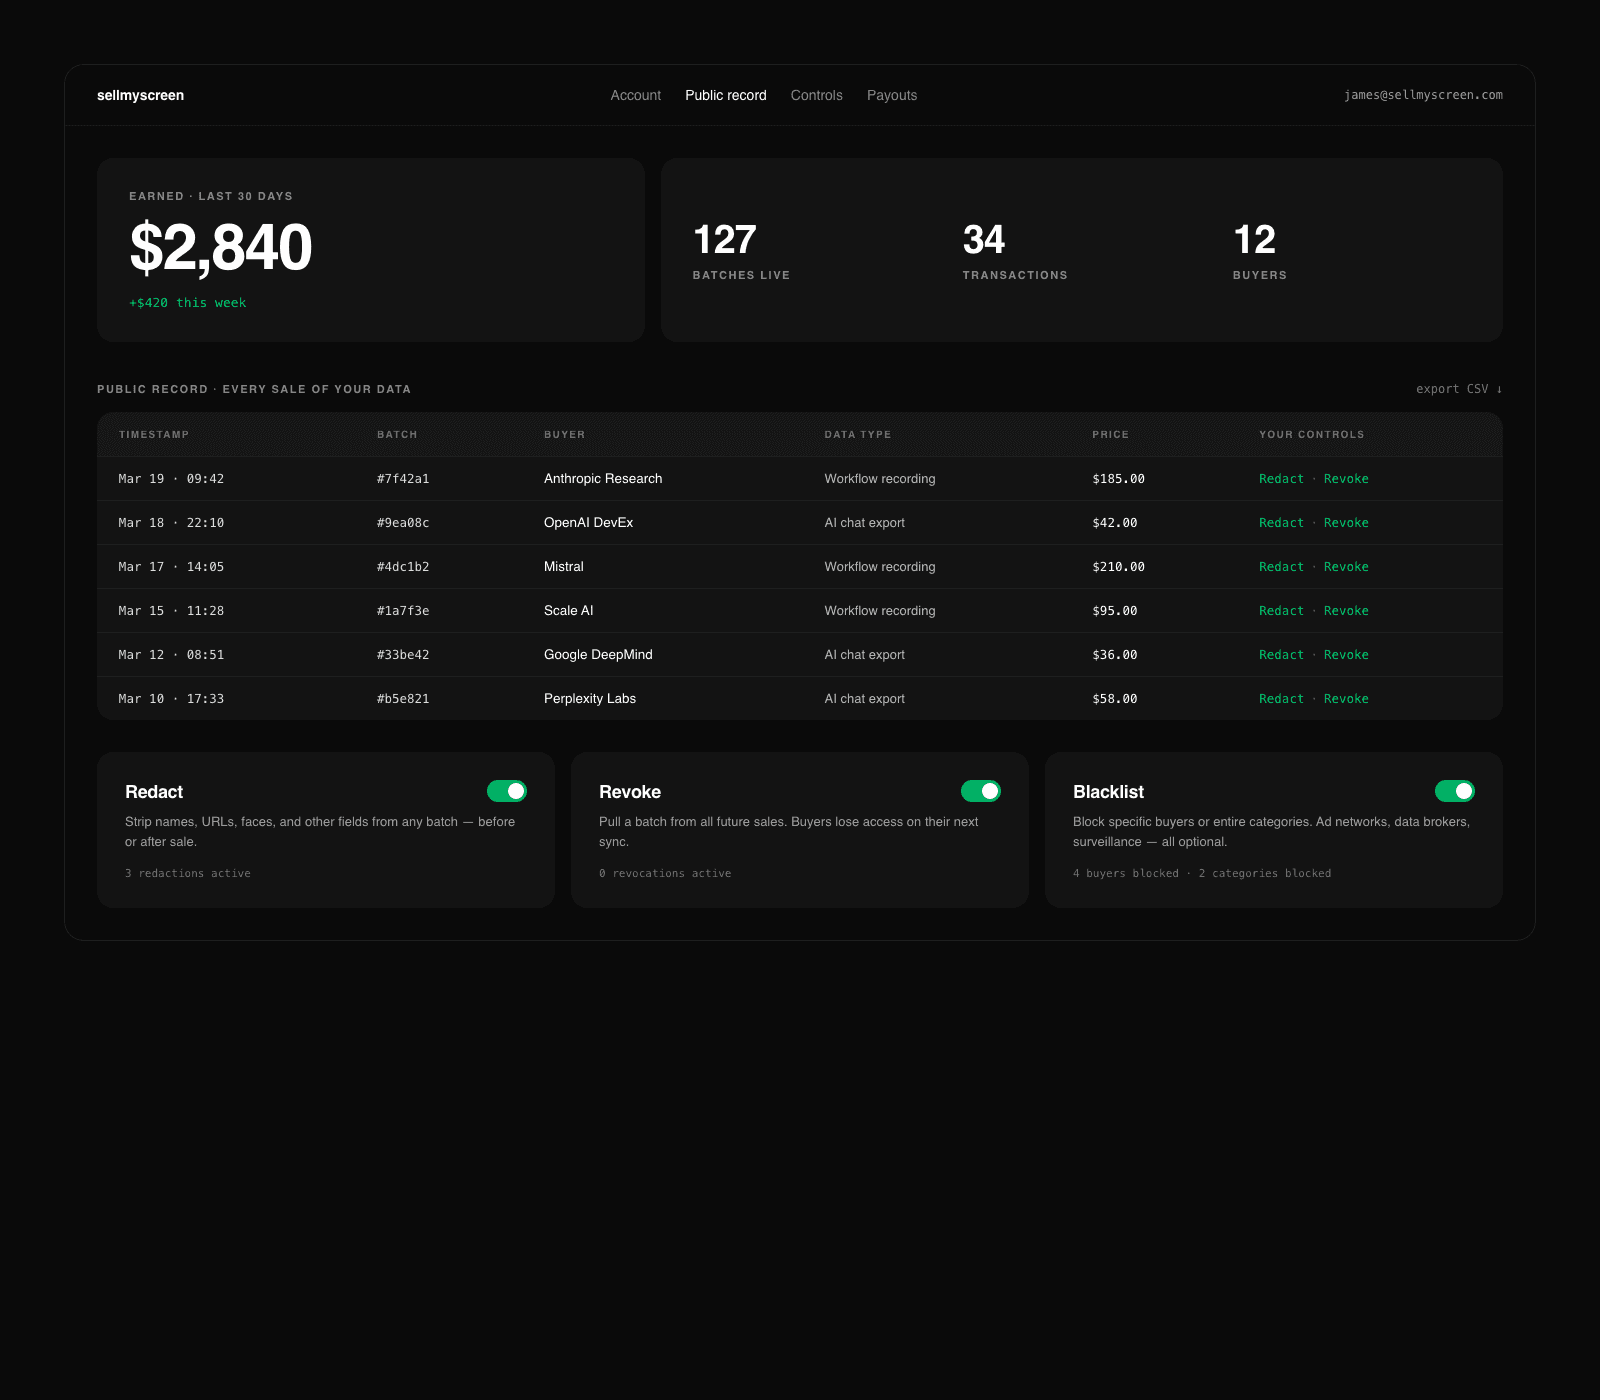Click the buyer Anthropic Research

pos(603,479)
